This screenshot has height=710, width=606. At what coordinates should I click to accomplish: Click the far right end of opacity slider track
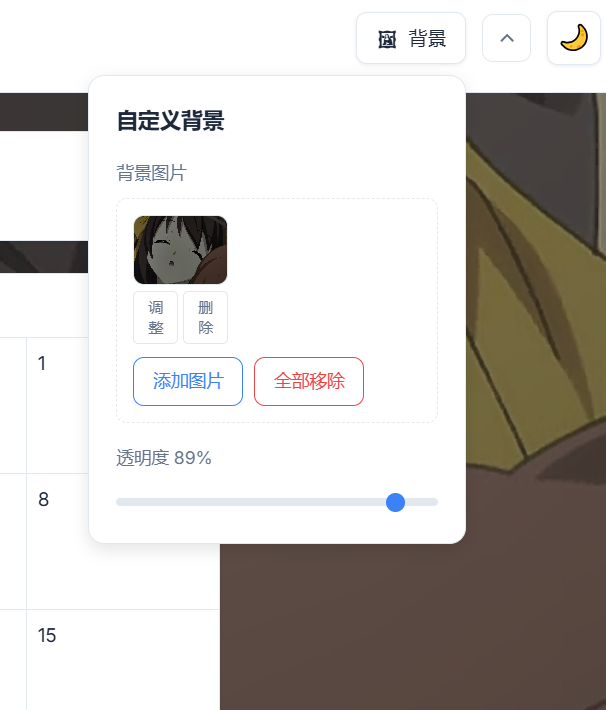click(434, 502)
